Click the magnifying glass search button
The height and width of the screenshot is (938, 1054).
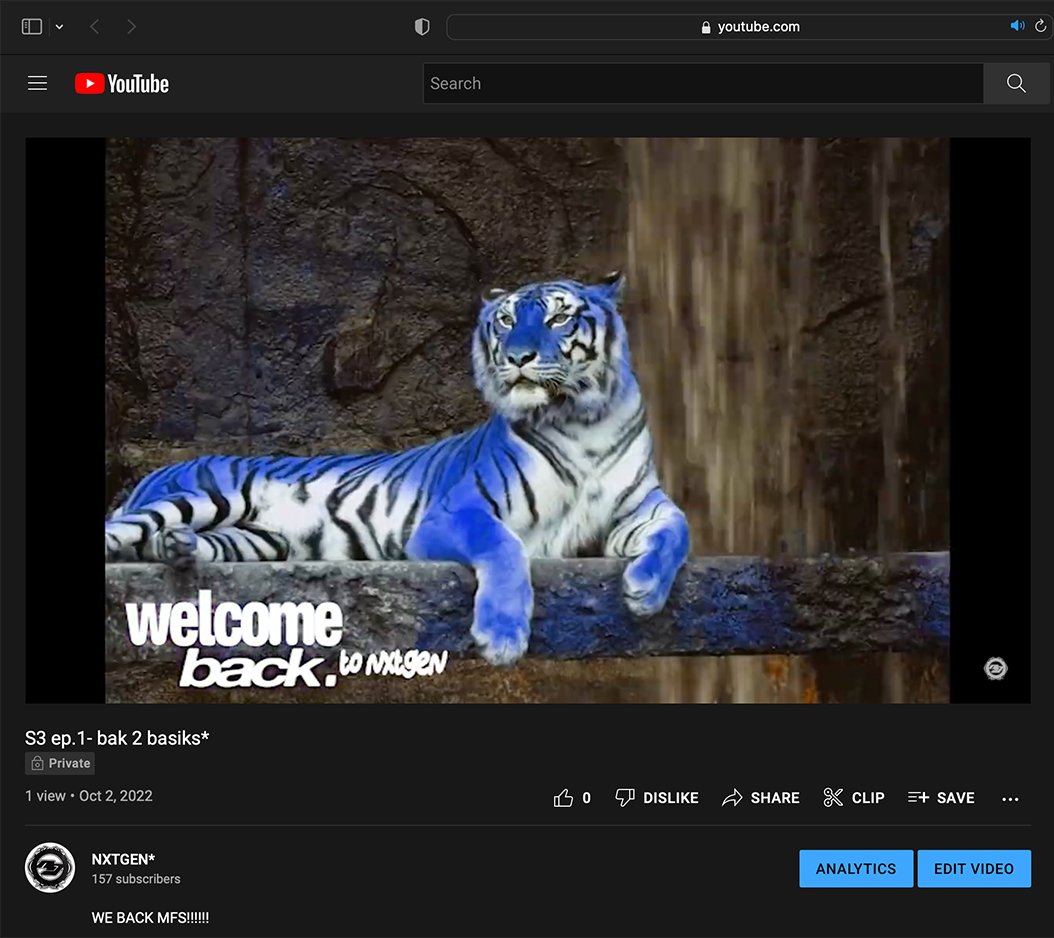click(1016, 83)
